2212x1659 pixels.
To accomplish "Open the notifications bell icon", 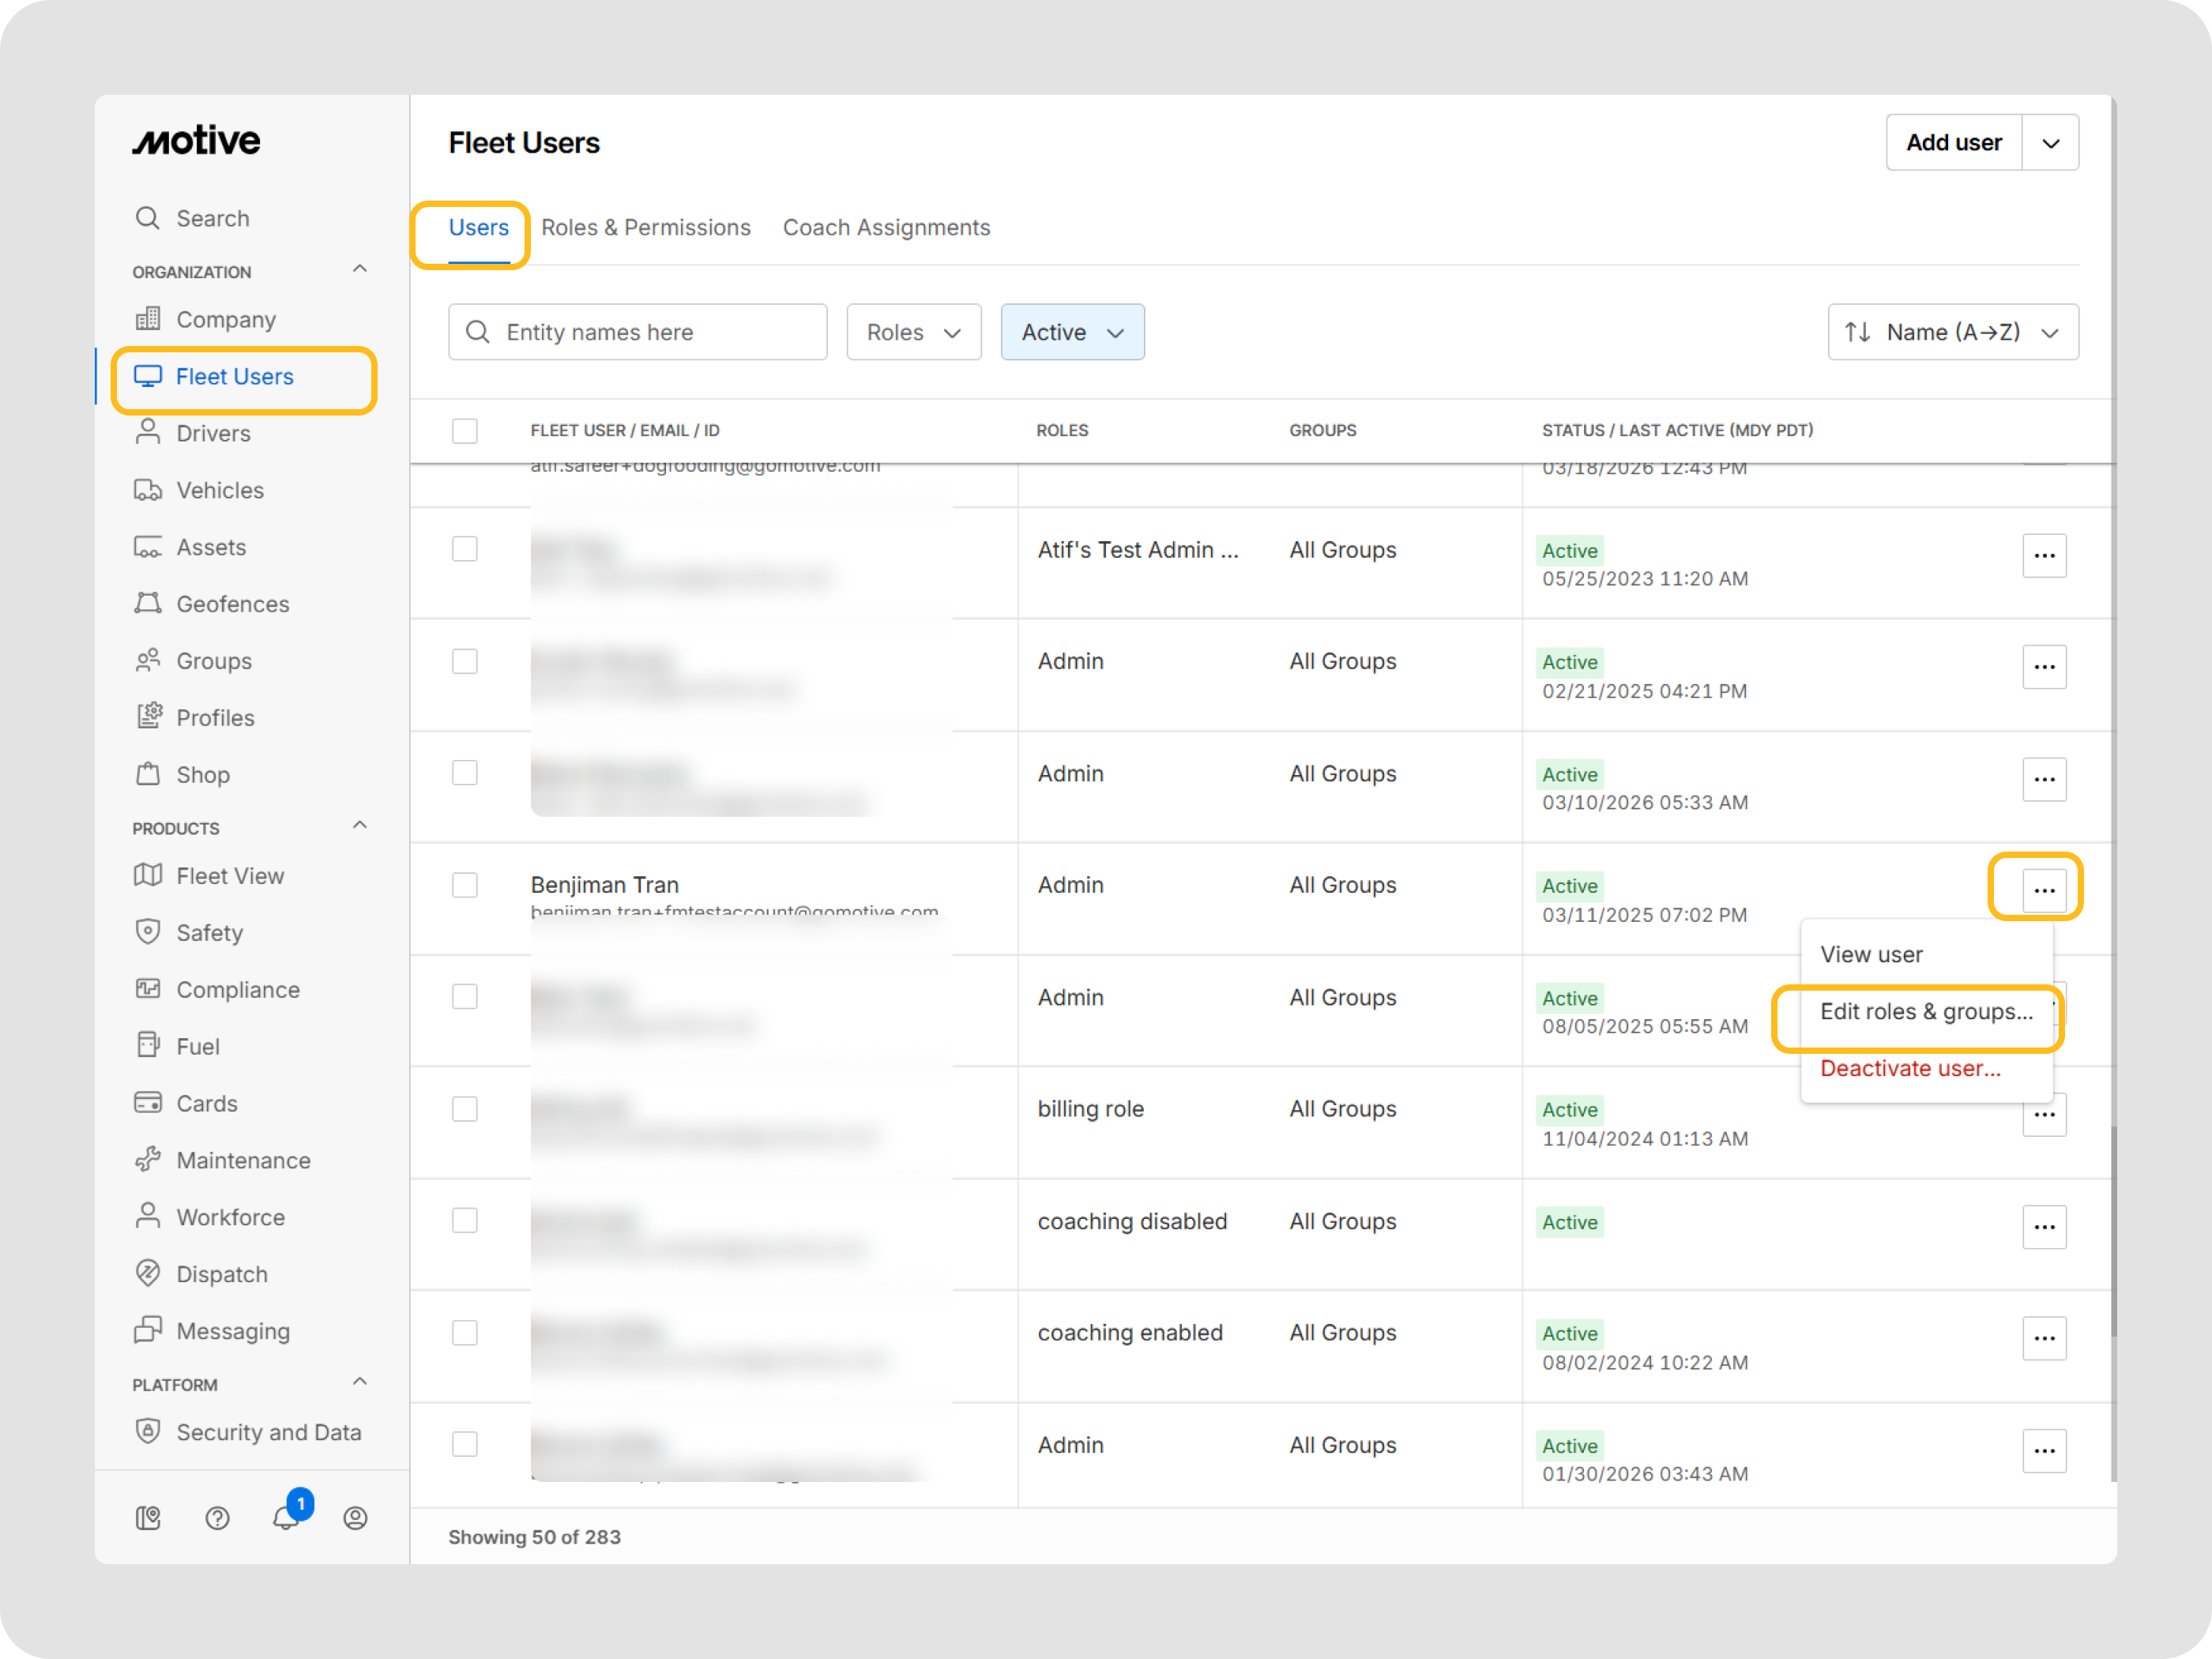I will (x=286, y=1517).
